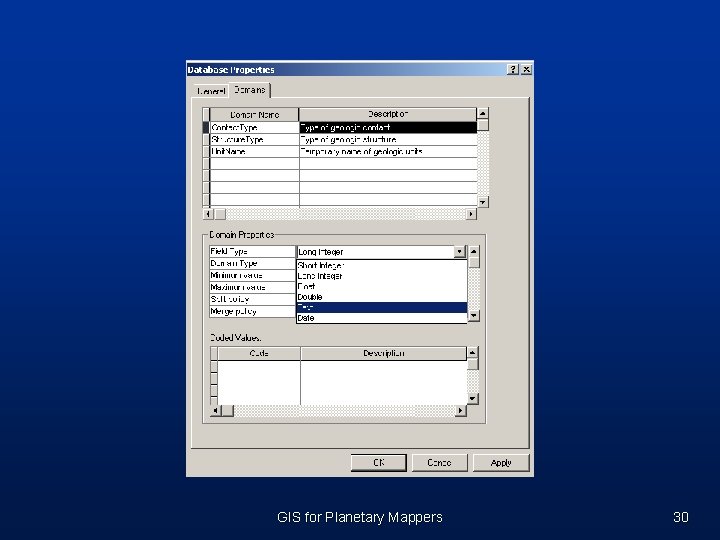The image size is (720, 540).
Task: Choose Short Integer from field type list
Action: (381, 265)
